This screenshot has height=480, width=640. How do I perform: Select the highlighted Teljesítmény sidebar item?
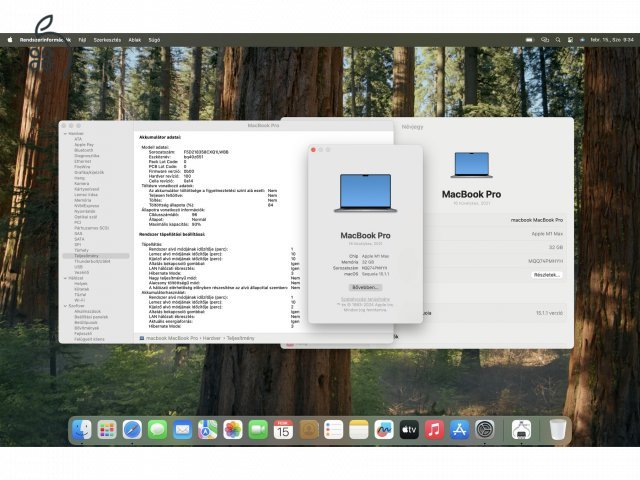click(96, 256)
